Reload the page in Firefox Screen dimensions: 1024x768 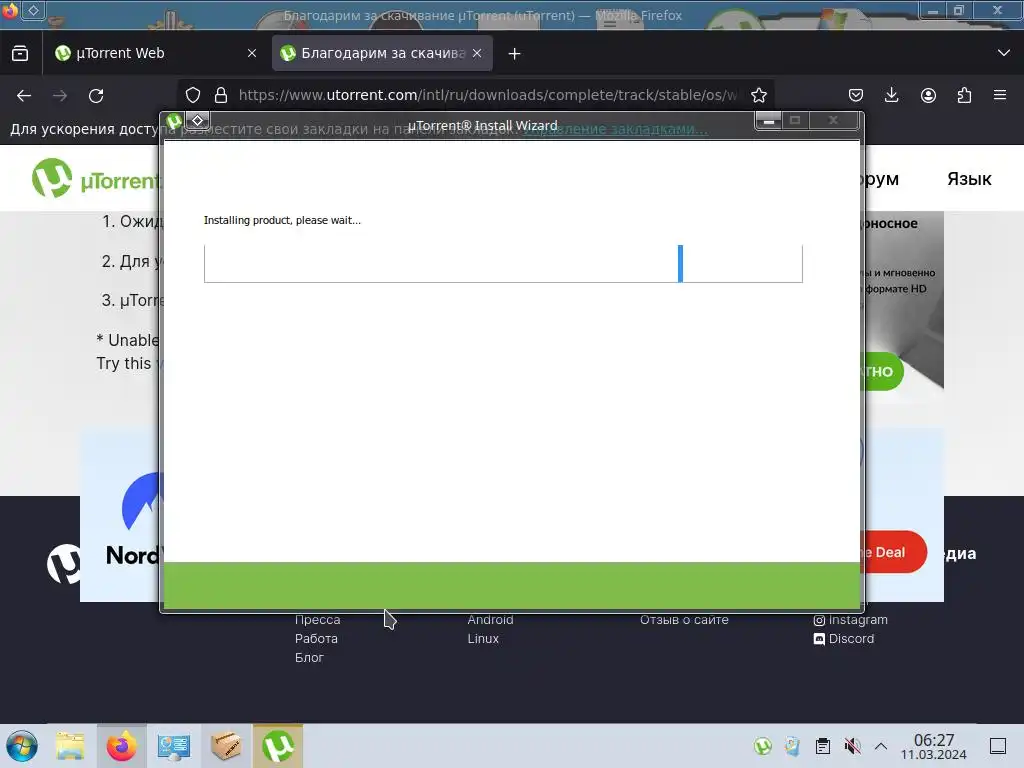click(96, 96)
